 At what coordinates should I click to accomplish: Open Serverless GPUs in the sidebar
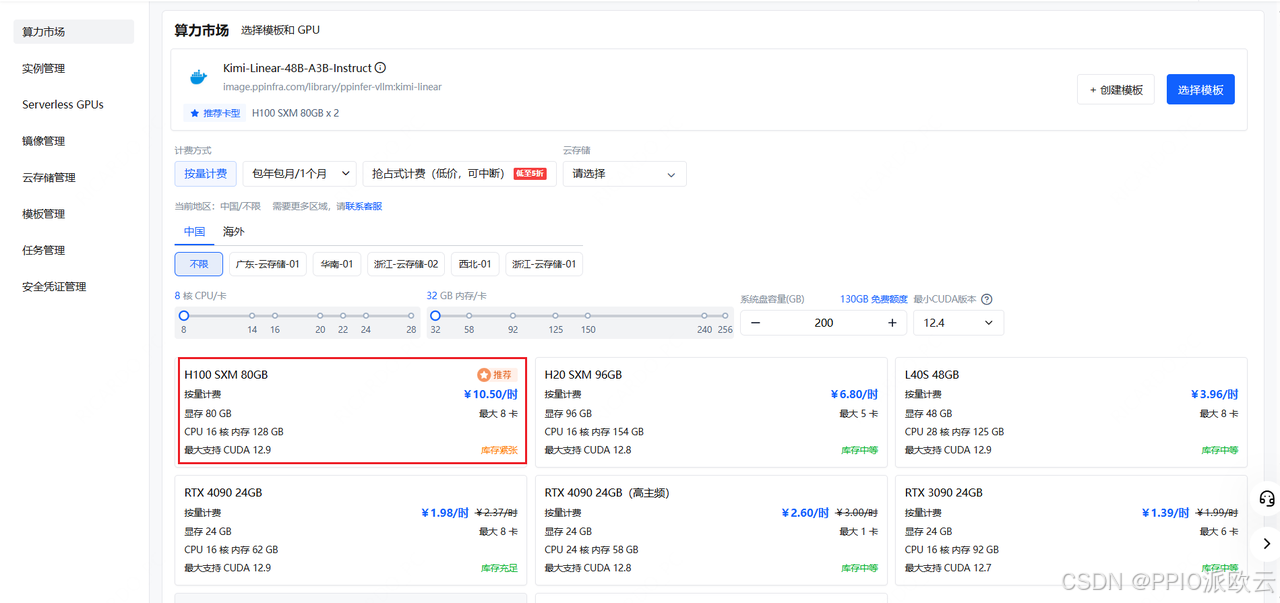coord(73,104)
